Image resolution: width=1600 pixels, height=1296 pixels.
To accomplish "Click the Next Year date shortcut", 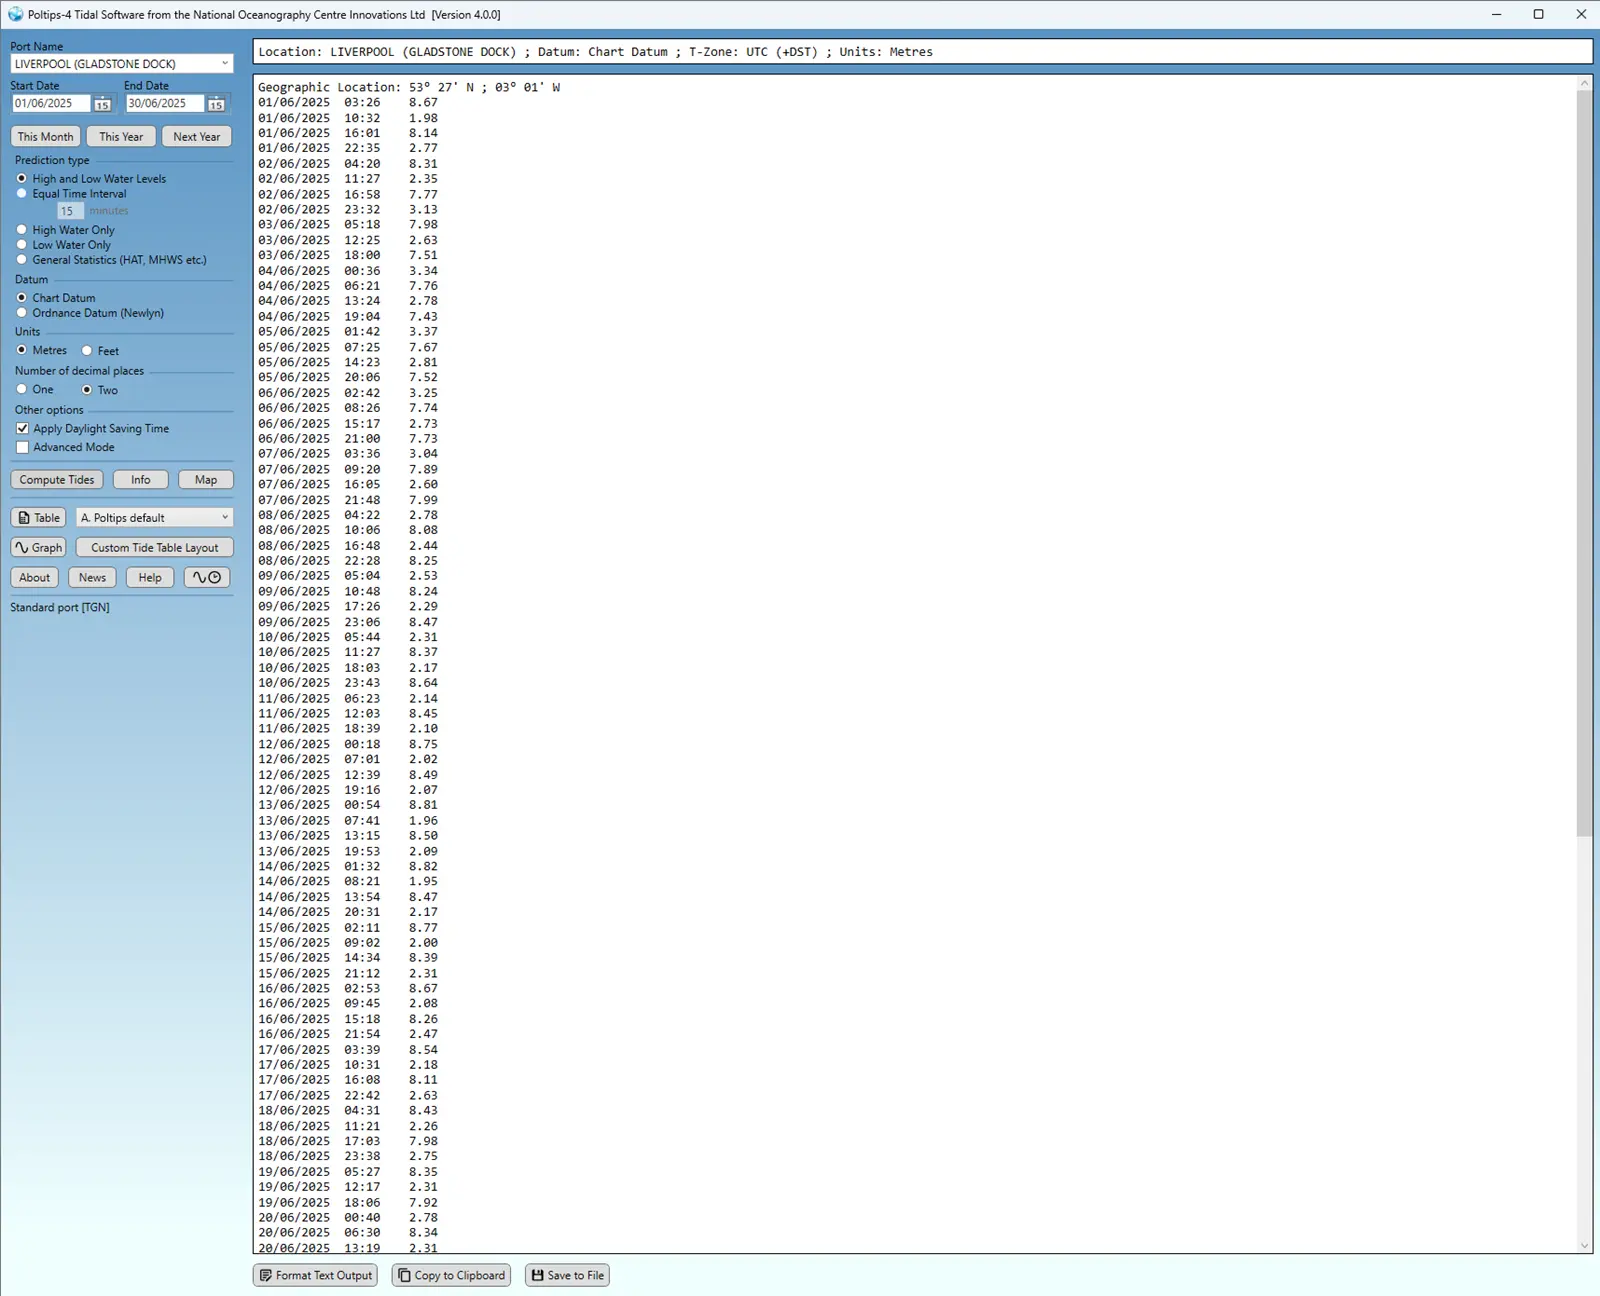I will point(197,137).
